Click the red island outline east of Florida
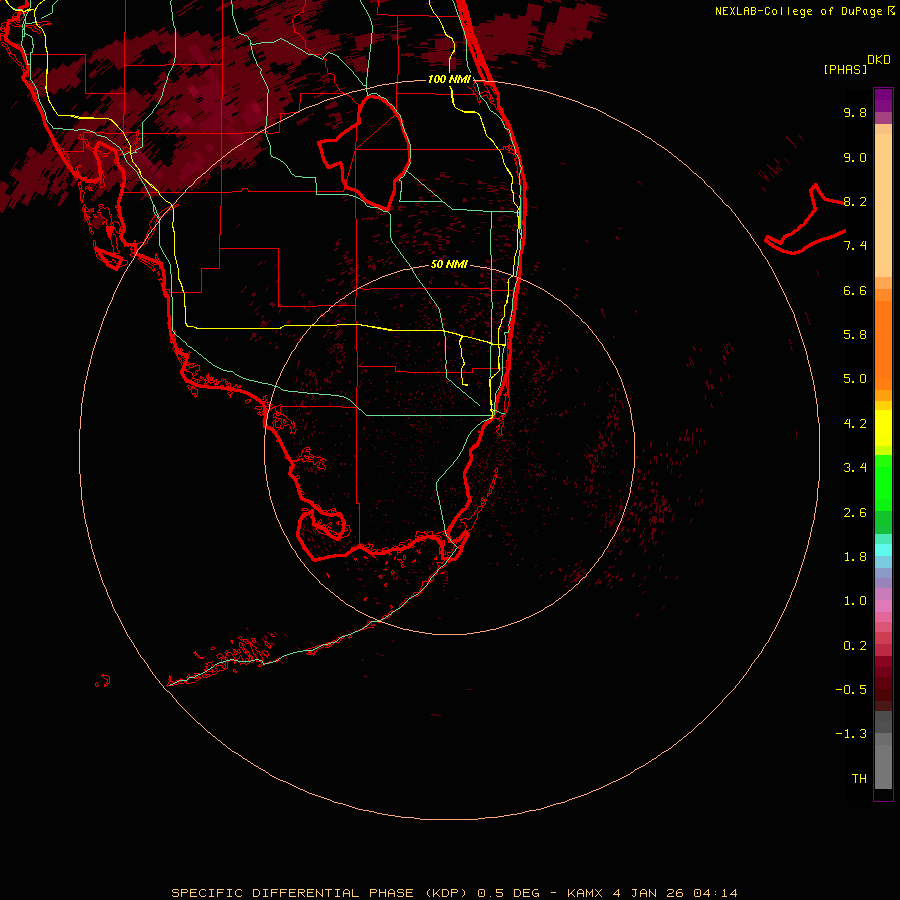The height and width of the screenshot is (900, 900). 805,219
